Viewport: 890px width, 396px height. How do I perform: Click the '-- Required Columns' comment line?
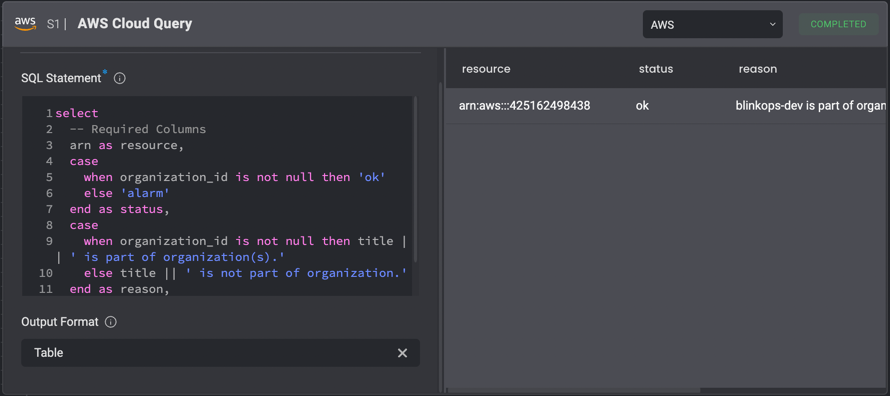pos(138,129)
